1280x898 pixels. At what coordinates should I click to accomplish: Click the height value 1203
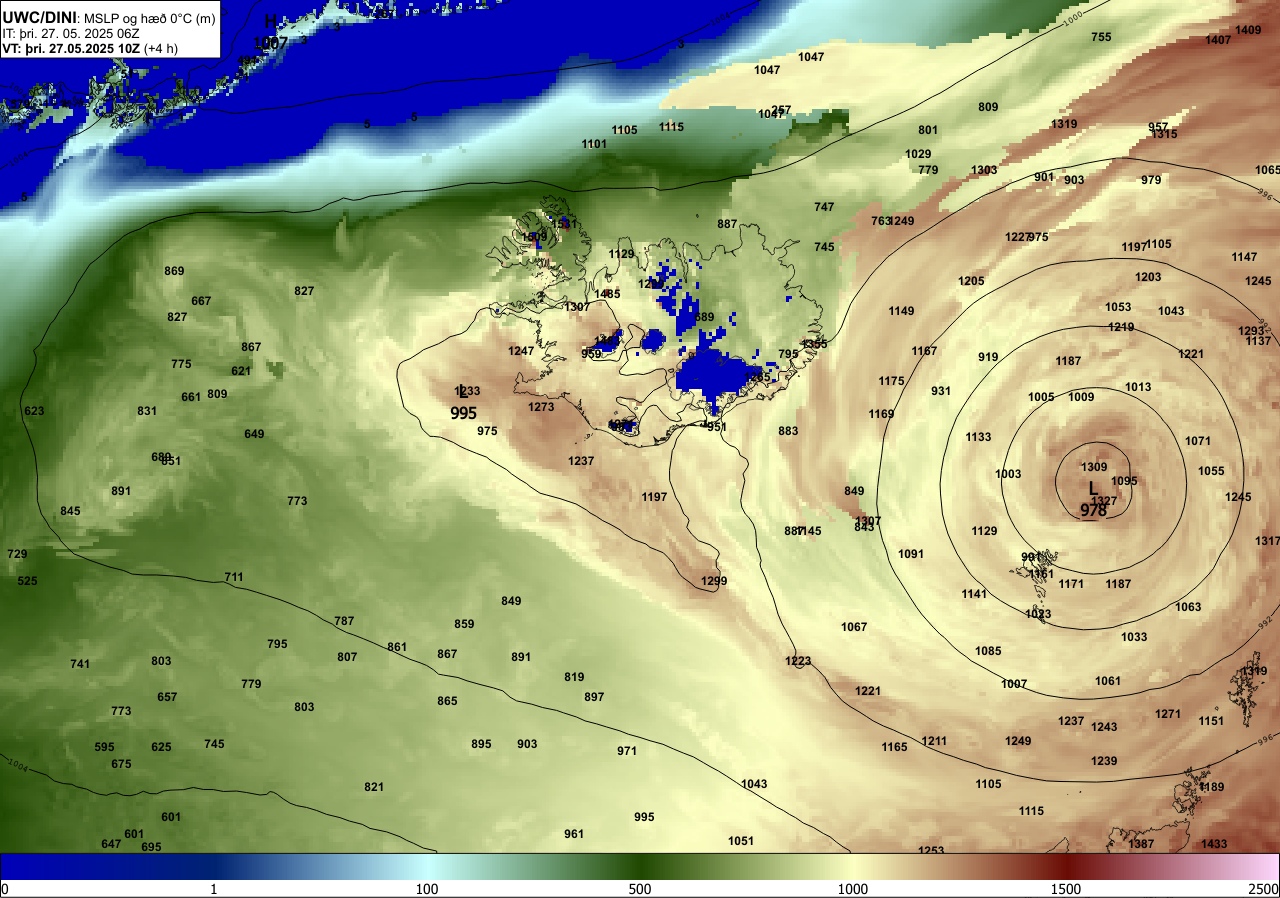1148,277
